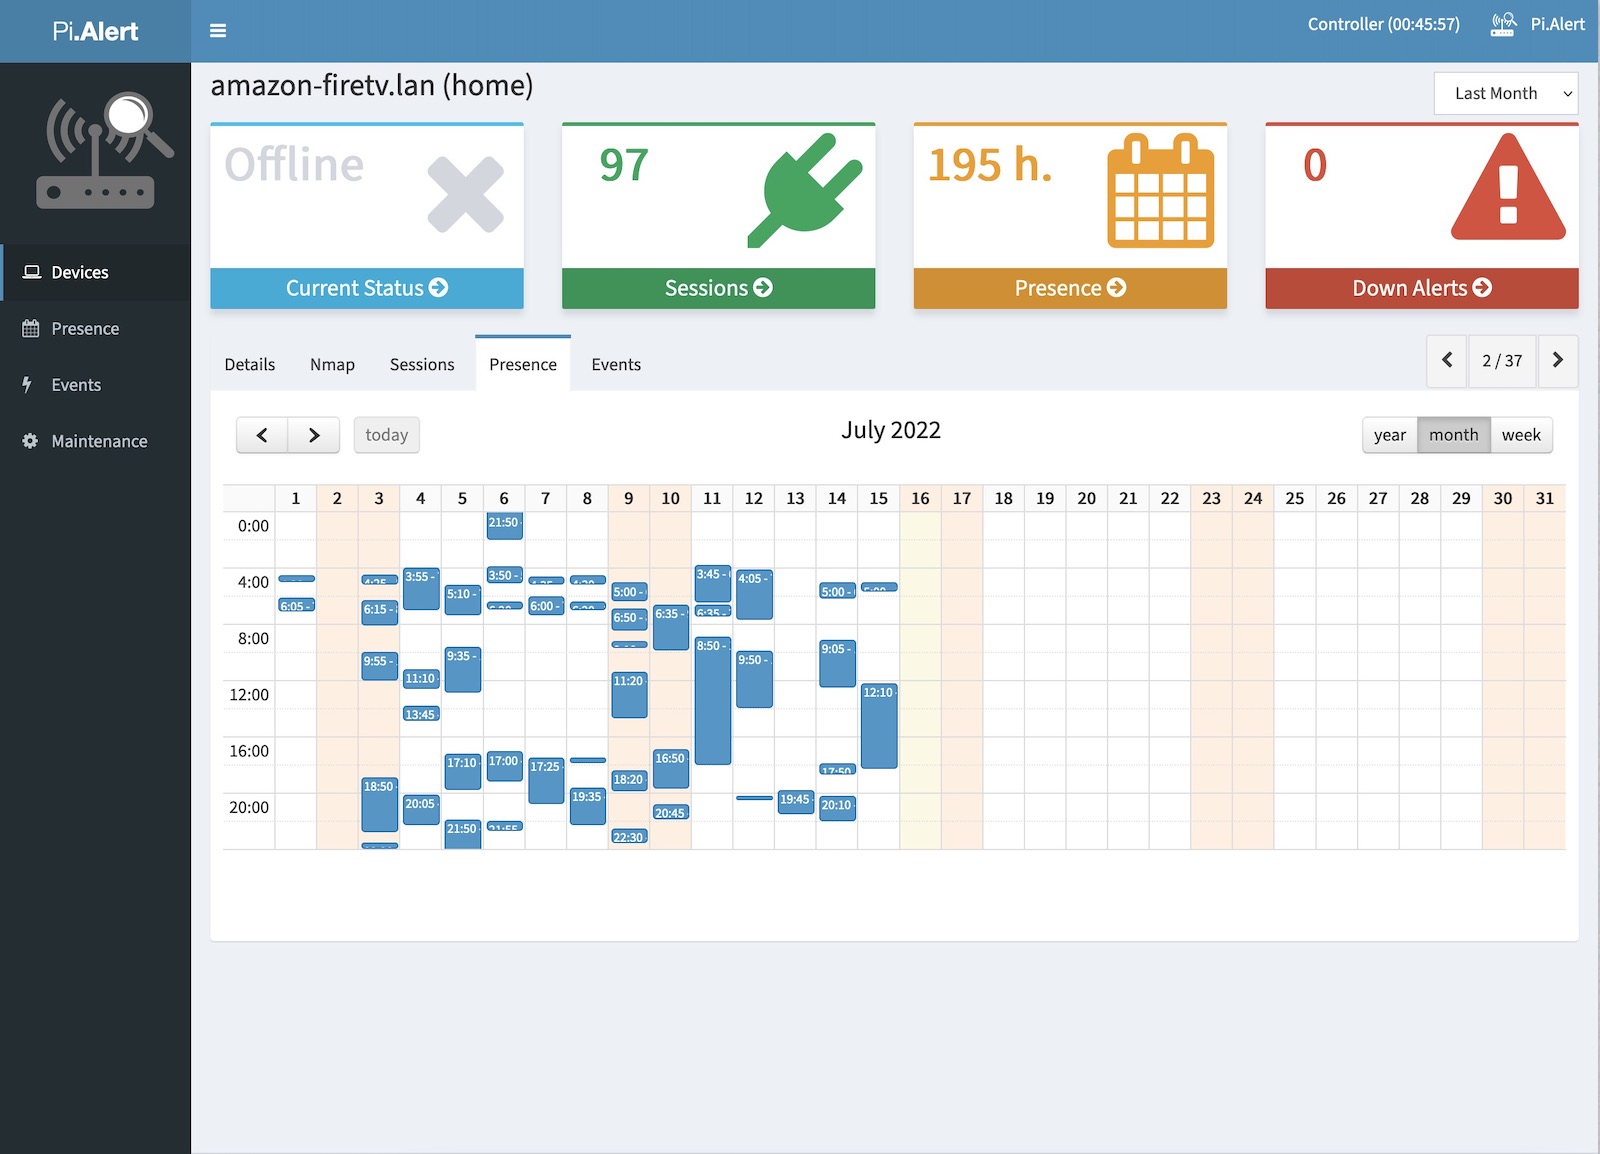Screen dimensions: 1600x1154
Task: Click the Current Status footer link
Action: point(366,288)
